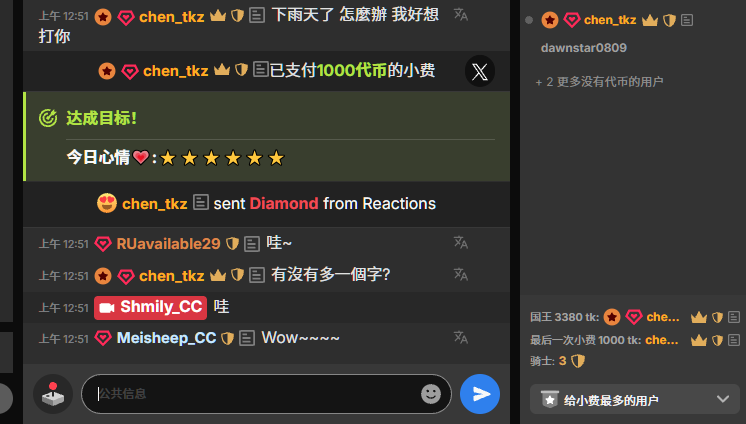Screen dimensions: 746x424
Task: Translate the 有沒有多一個字 message
Action: click(461, 275)
